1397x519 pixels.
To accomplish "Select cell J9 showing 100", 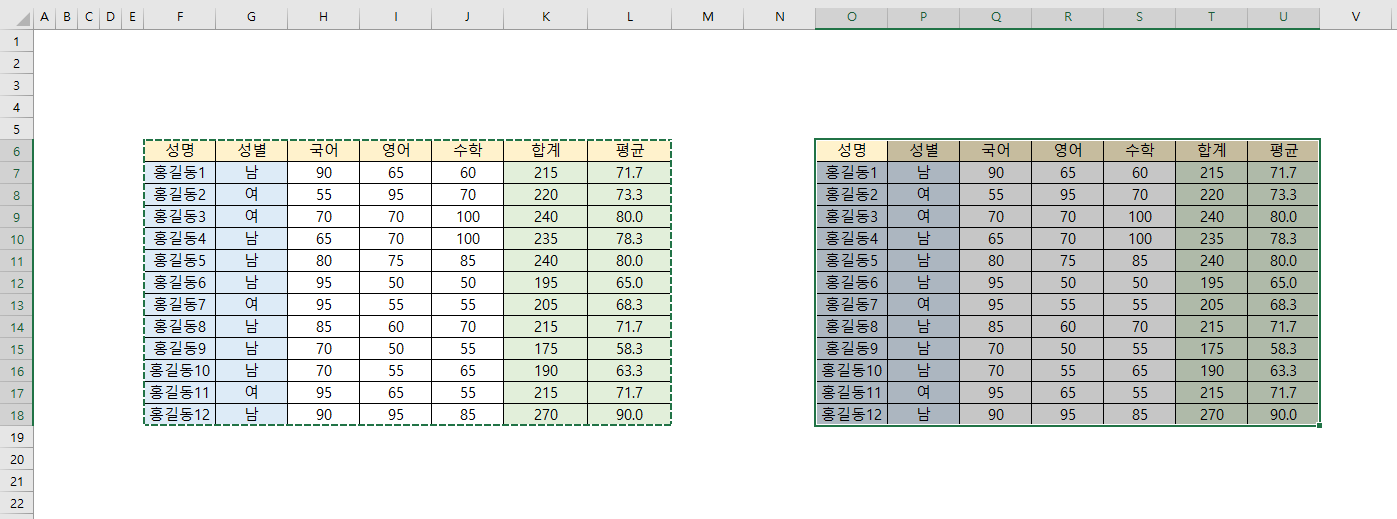I will click(467, 216).
